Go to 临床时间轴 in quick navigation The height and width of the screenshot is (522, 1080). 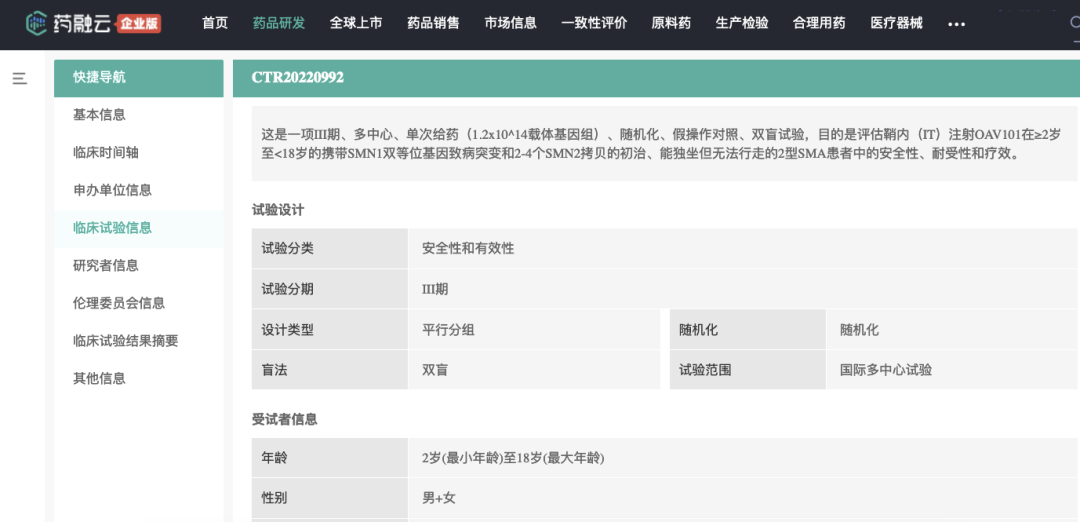pos(106,152)
